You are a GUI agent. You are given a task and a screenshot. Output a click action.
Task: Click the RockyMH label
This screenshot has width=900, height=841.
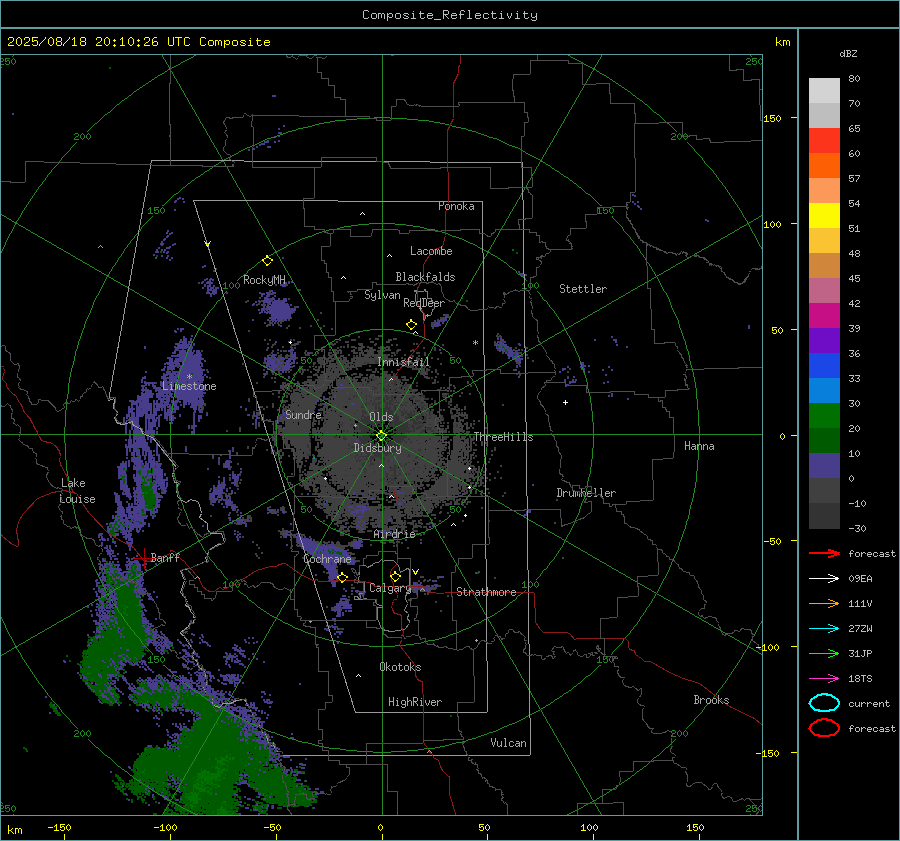point(264,280)
